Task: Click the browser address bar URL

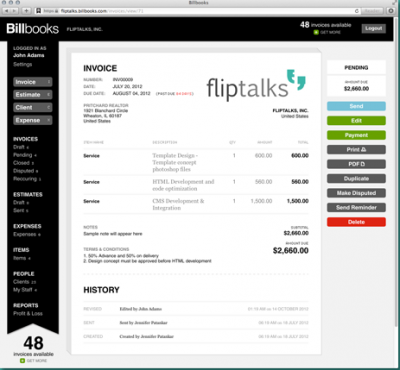Action: point(102,11)
